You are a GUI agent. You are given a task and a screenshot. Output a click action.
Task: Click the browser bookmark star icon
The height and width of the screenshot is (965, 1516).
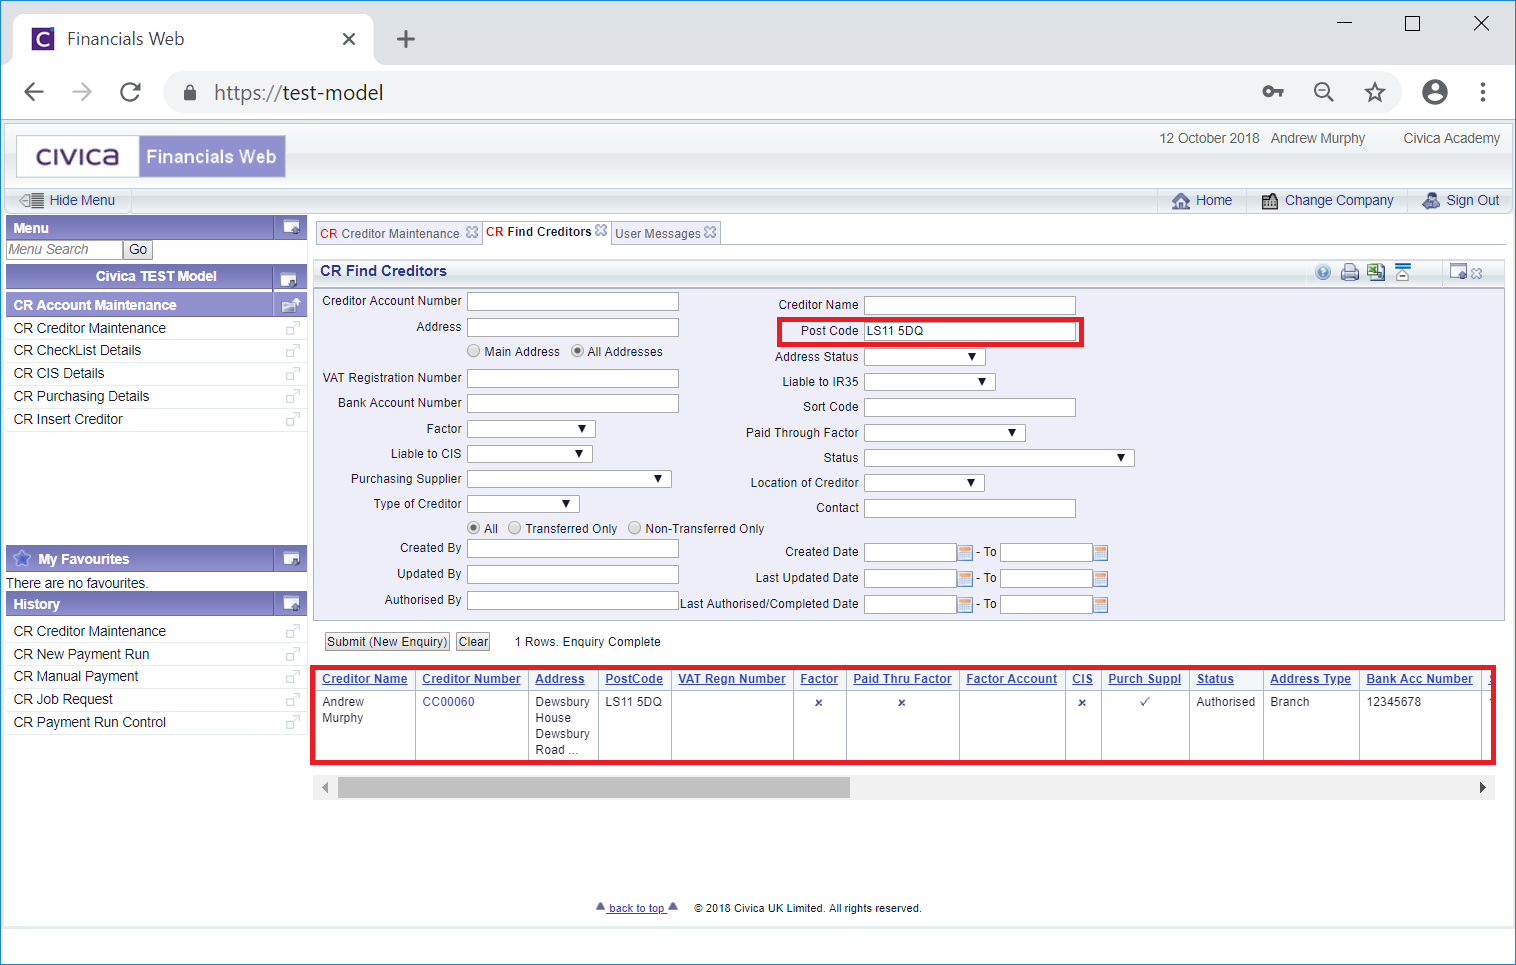click(1375, 92)
